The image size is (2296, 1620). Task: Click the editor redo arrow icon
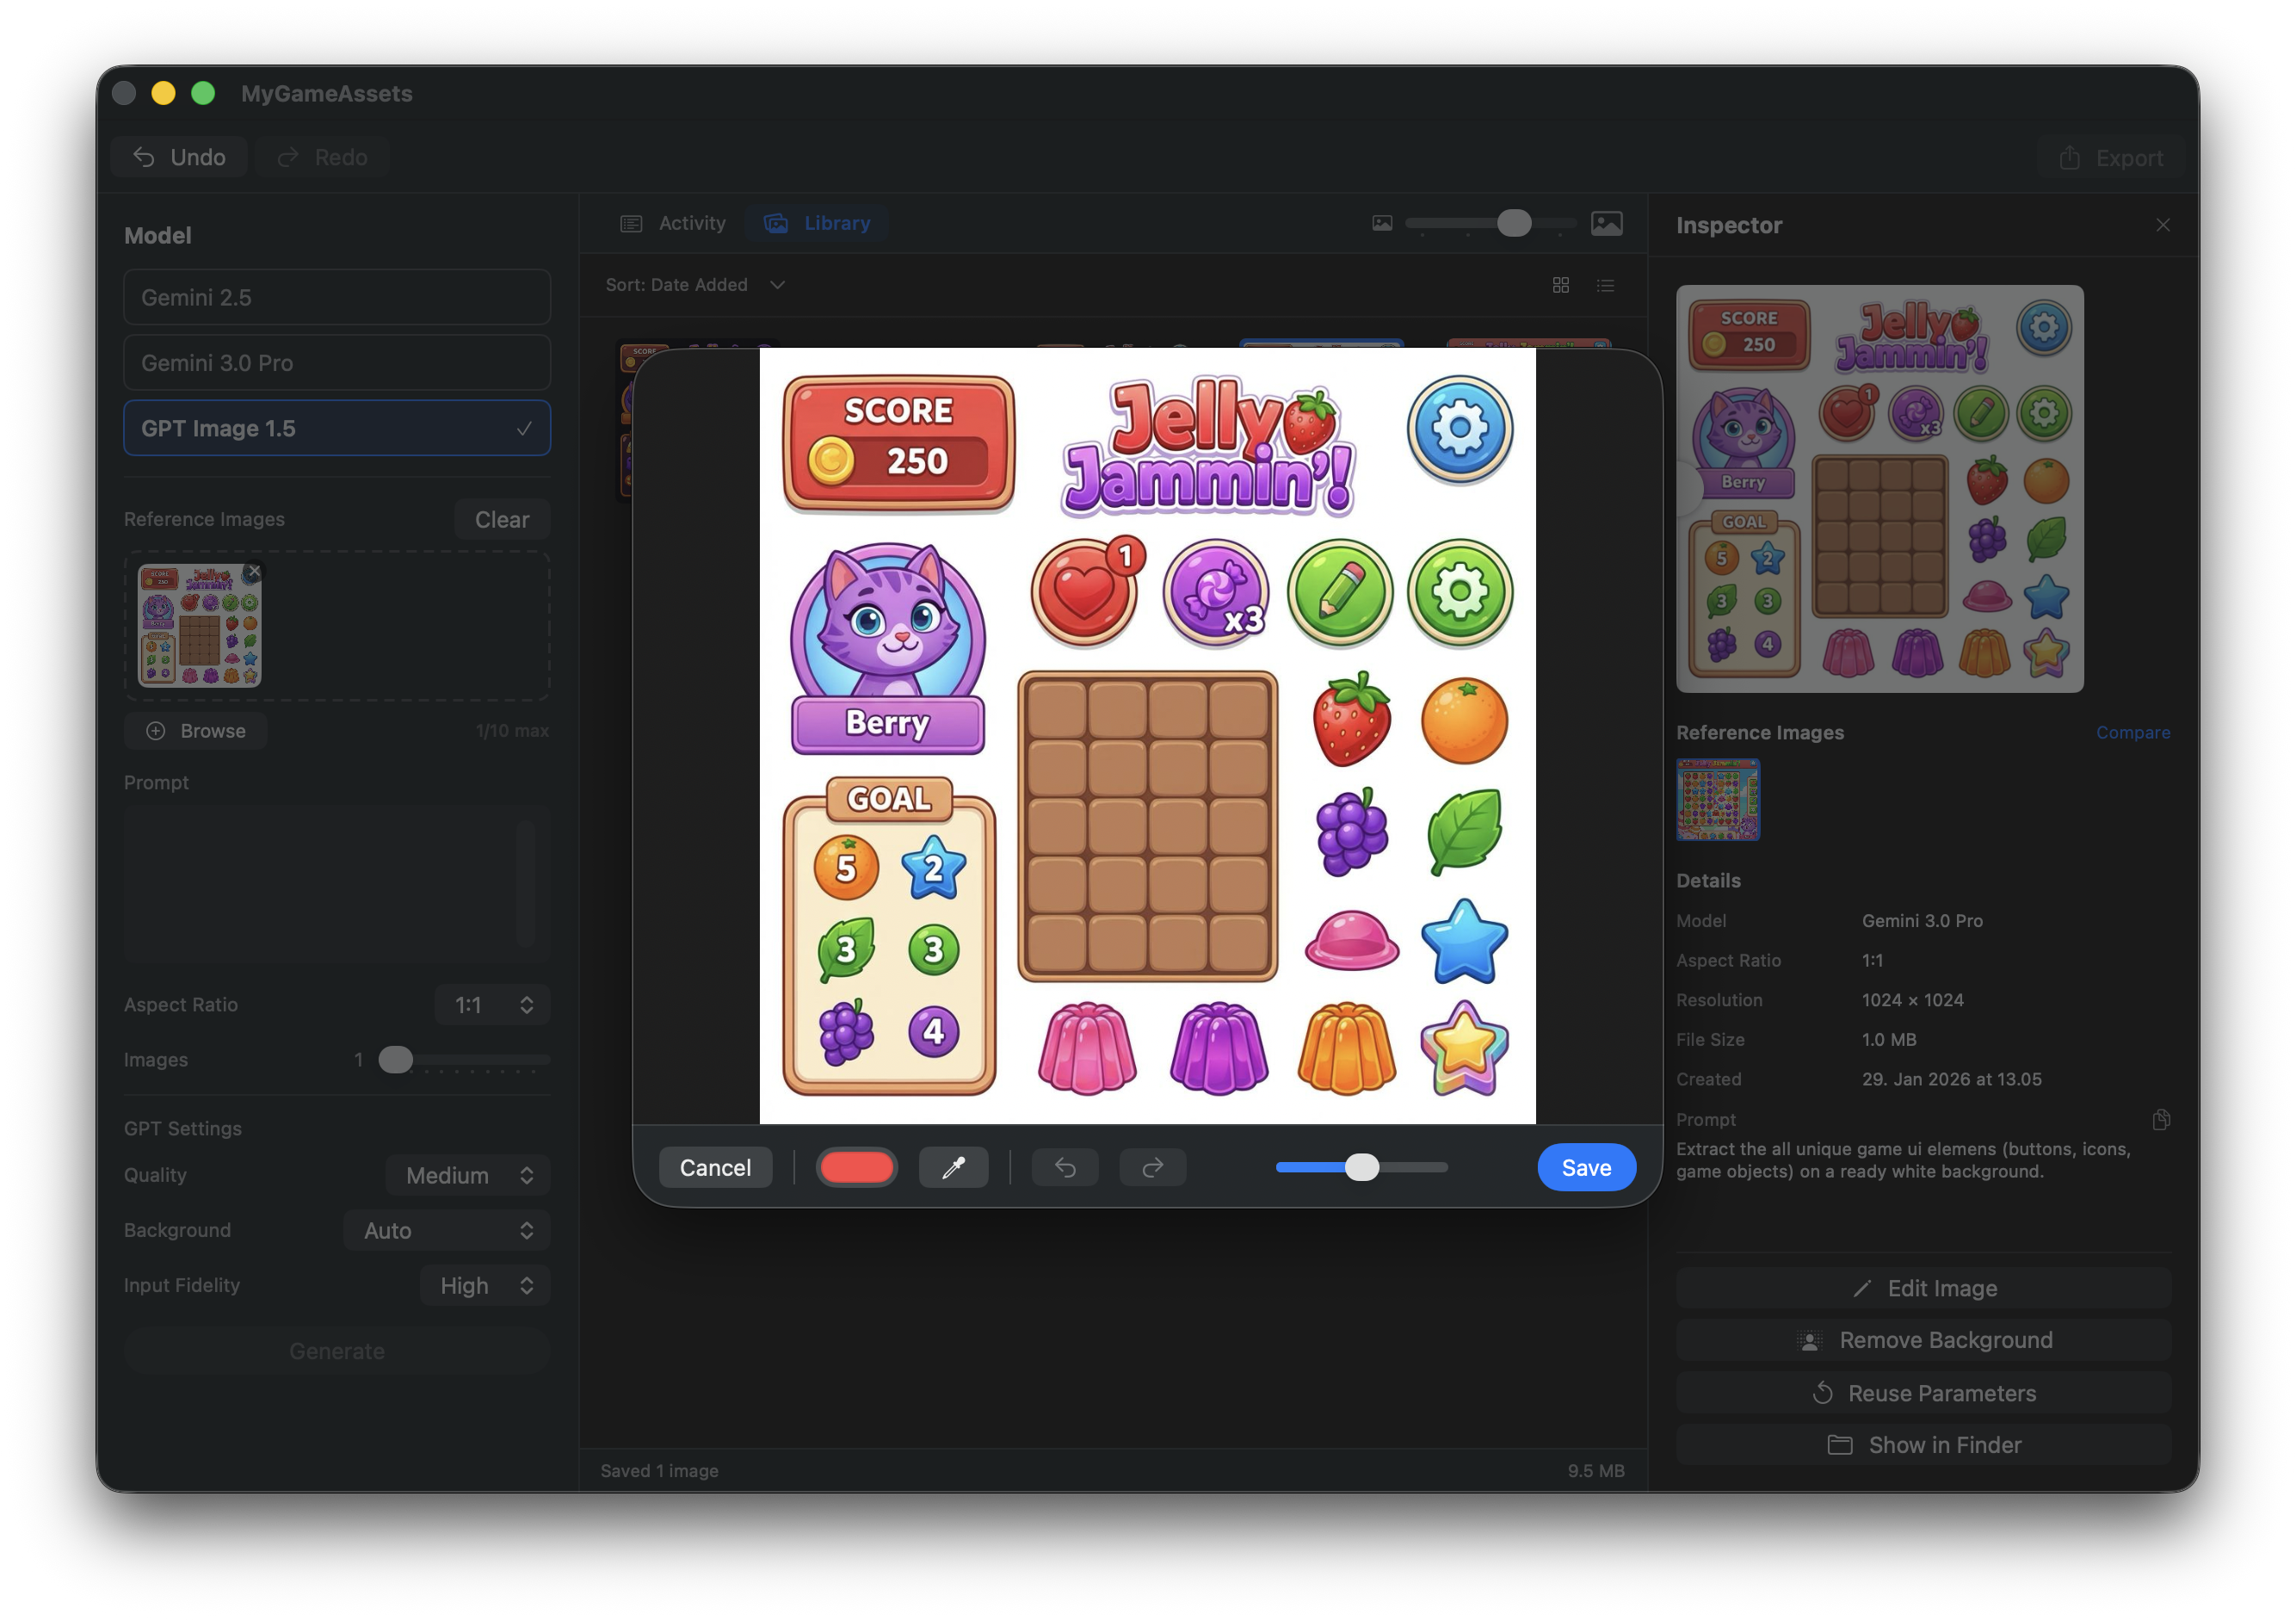[x=1152, y=1167]
